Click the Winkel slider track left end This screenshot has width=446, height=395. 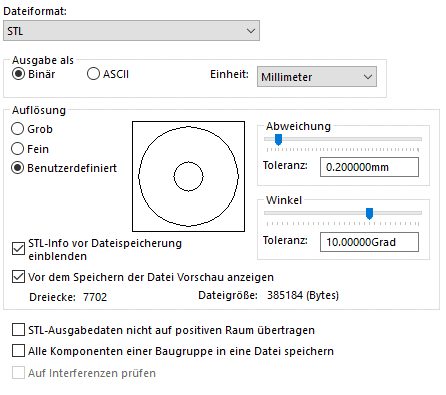(x=266, y=213)
